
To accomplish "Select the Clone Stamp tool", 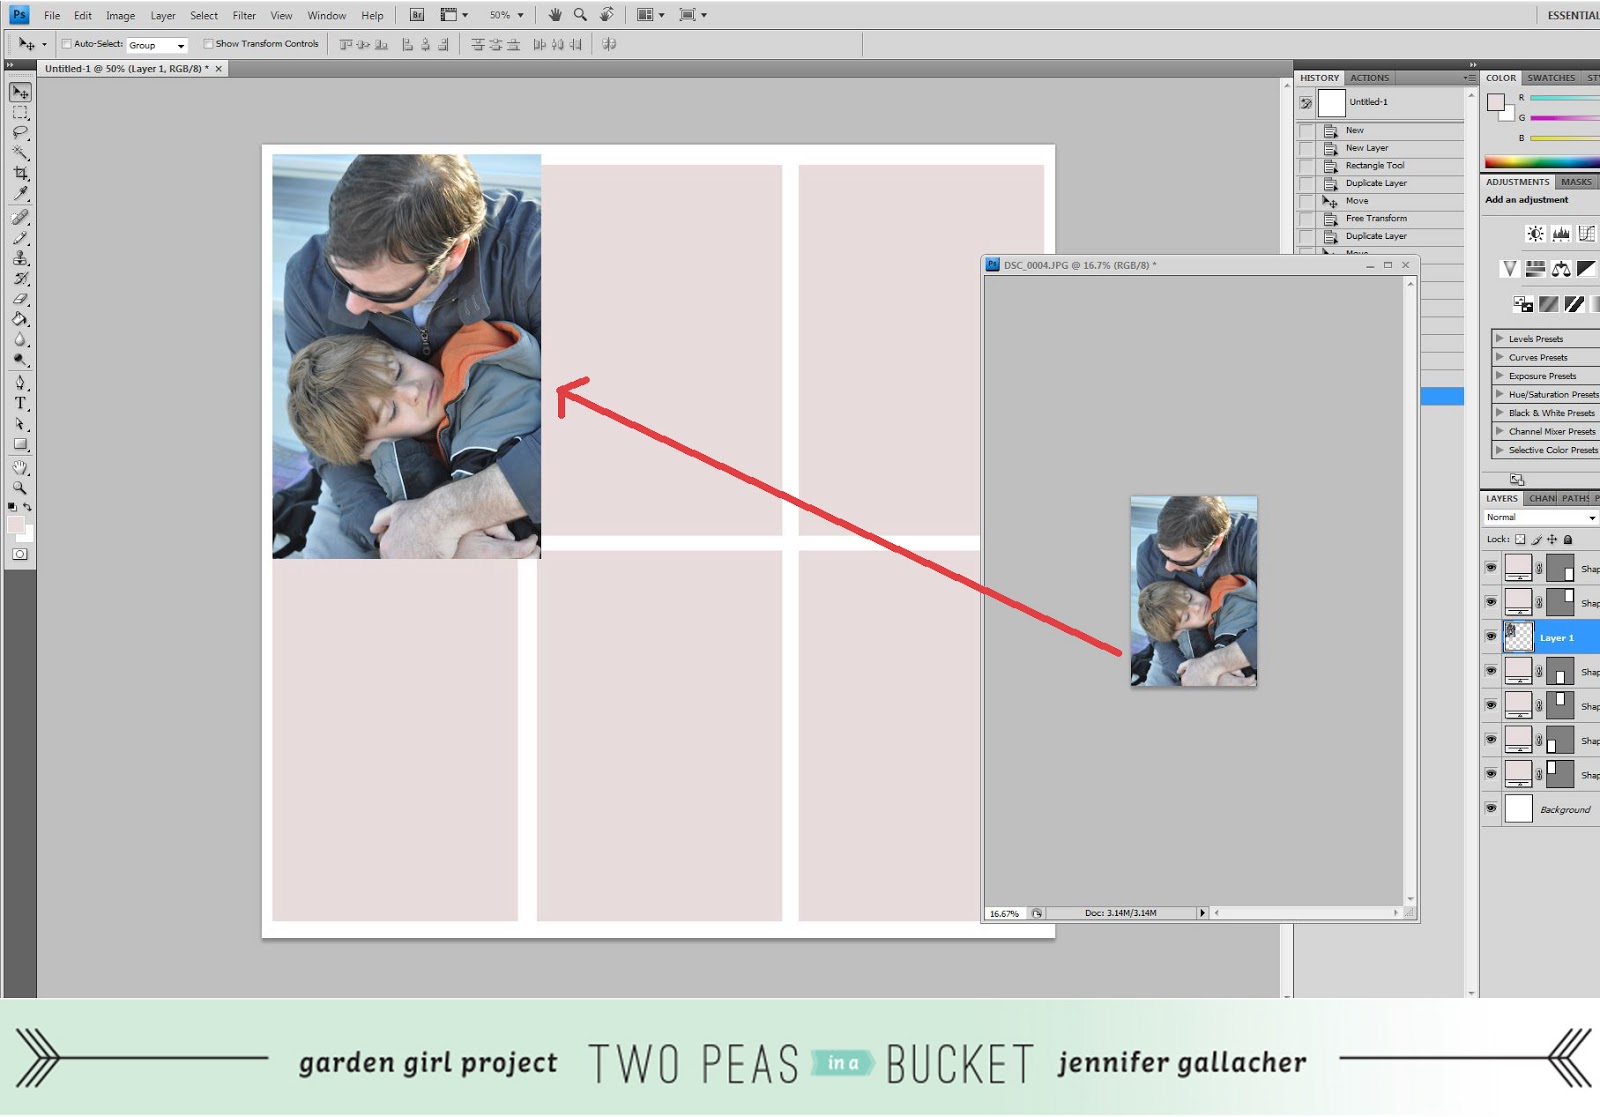I will pyautogui.click(x=22, y=256).
